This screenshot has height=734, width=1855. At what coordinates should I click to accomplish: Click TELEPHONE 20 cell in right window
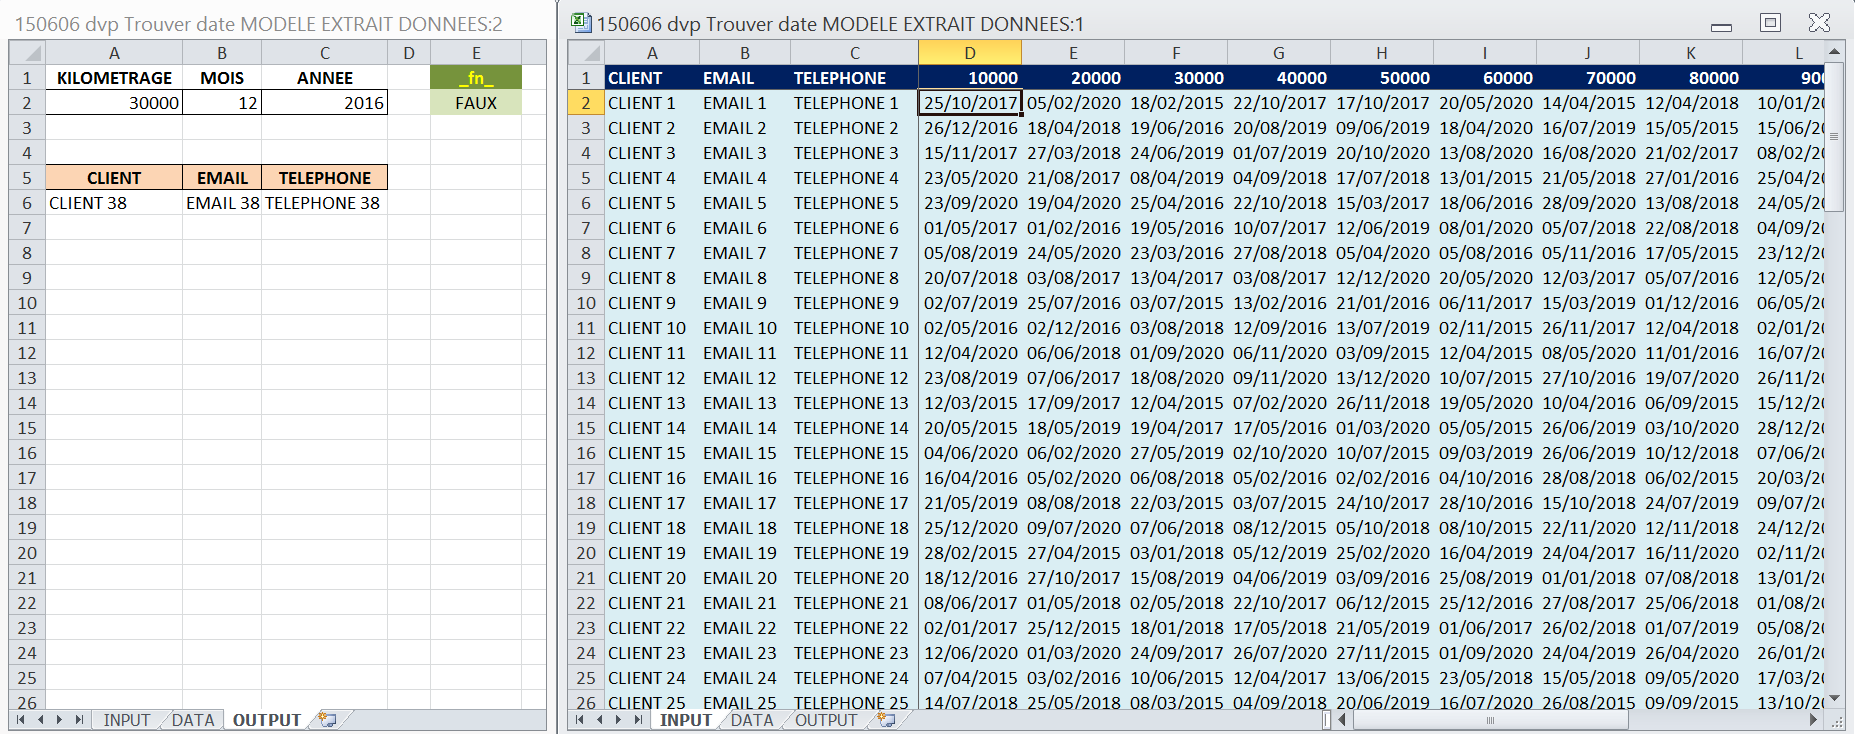854,578
